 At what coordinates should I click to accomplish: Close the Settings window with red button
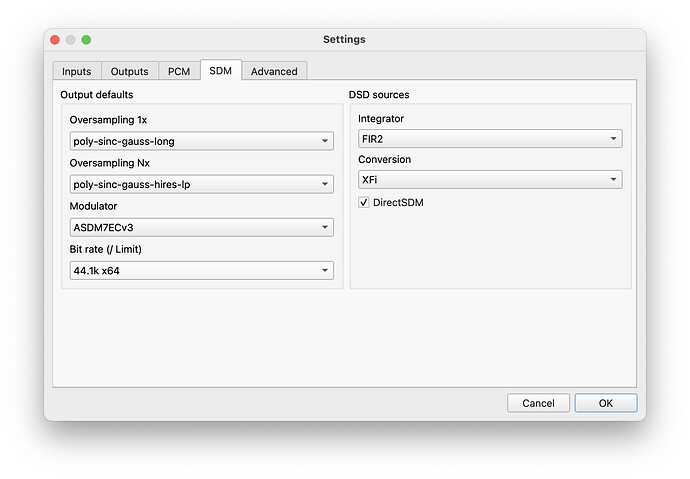tap(55, 40)
